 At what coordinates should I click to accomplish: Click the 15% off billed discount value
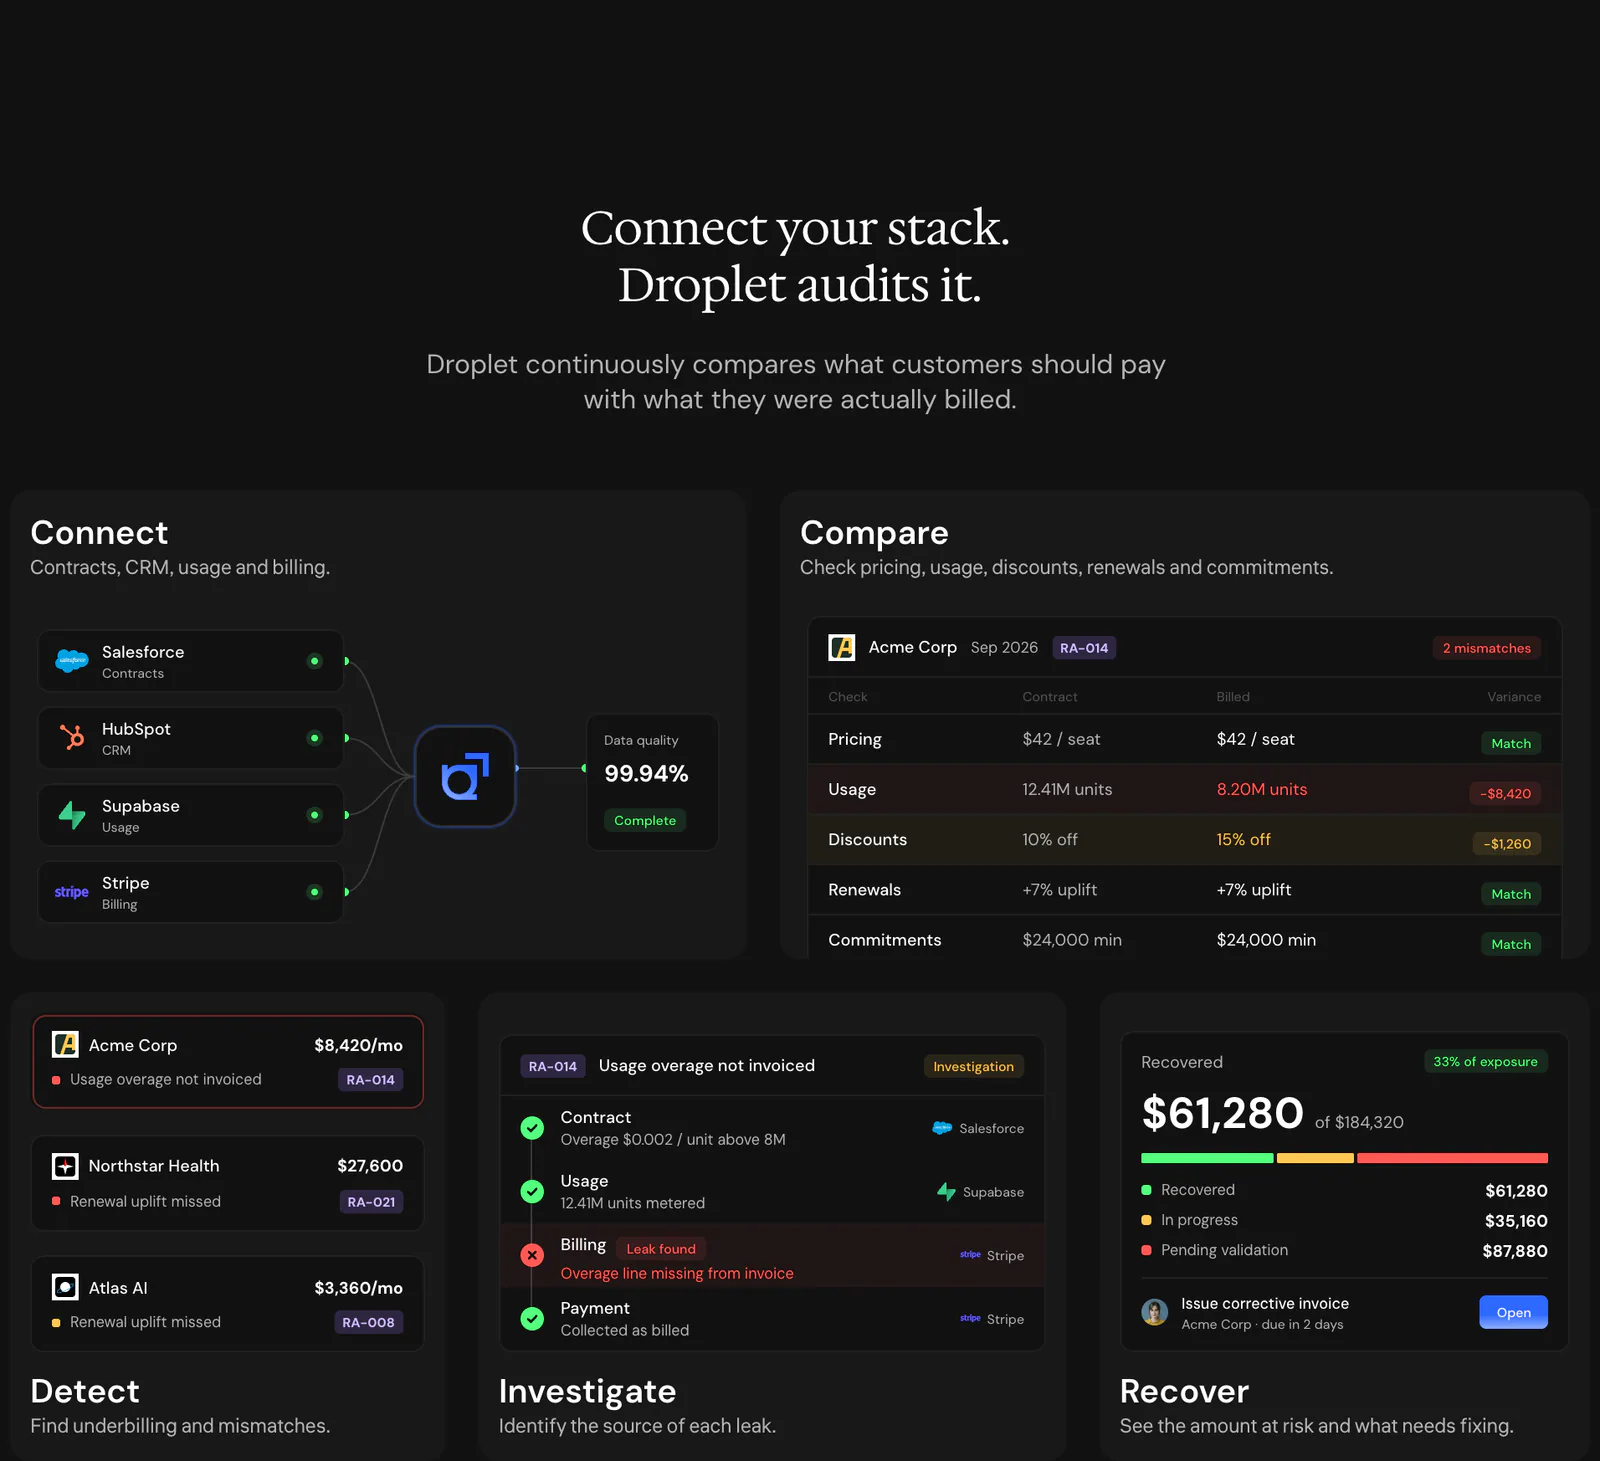coord(1243,839)
